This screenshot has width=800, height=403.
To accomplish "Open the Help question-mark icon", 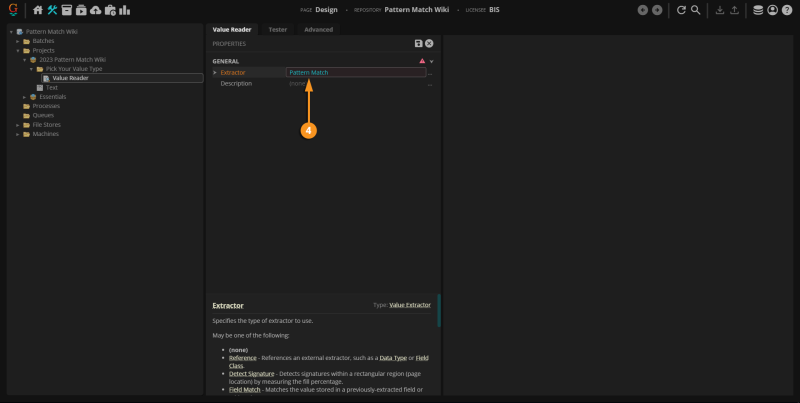I will click(787, 10).
